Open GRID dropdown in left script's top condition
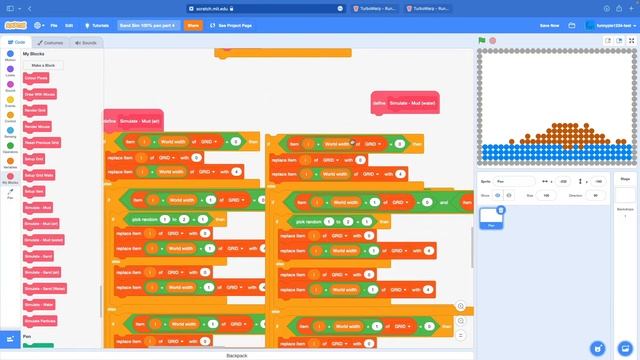The height and width of the screenshot is (360, 640). (209, 142)
